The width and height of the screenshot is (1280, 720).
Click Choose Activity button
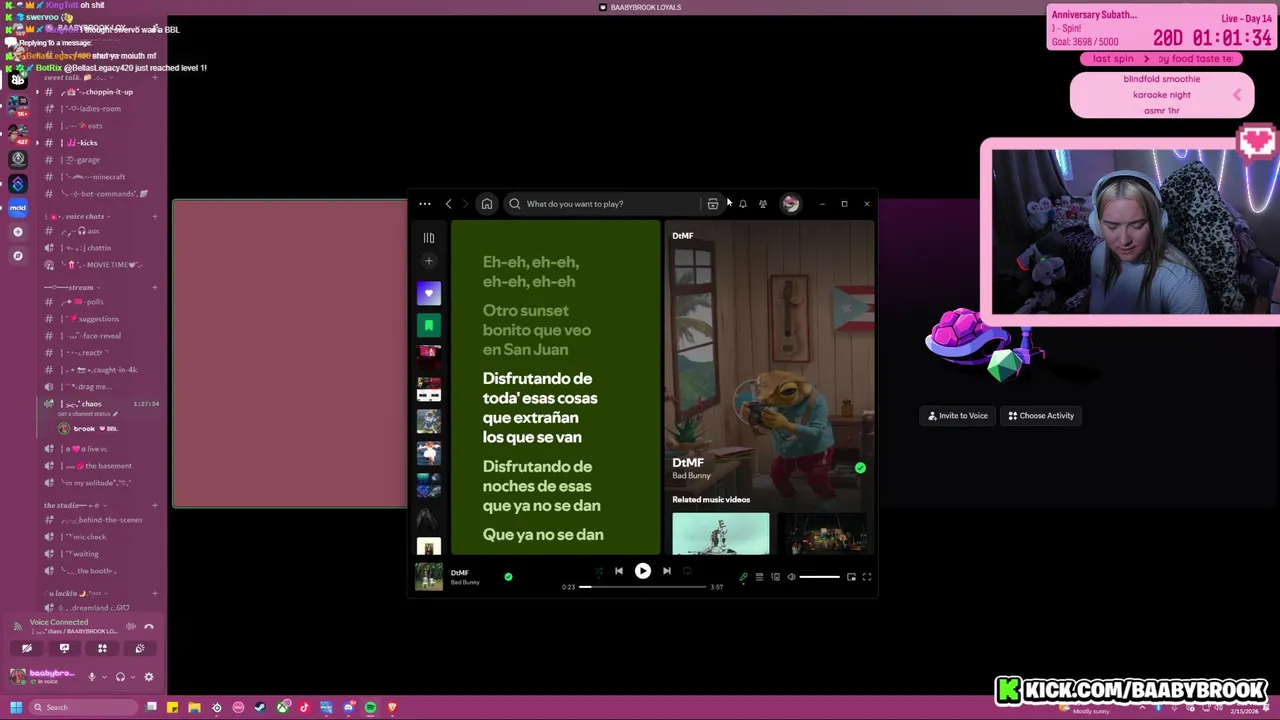click(x=1041, y=416)
